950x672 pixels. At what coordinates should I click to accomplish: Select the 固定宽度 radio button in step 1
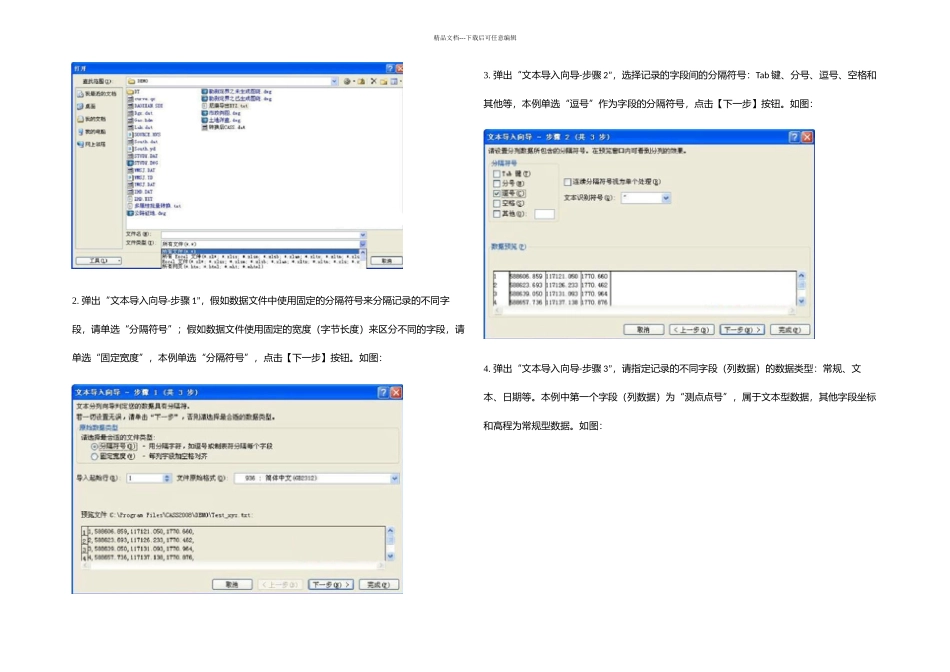coord(95,456)
